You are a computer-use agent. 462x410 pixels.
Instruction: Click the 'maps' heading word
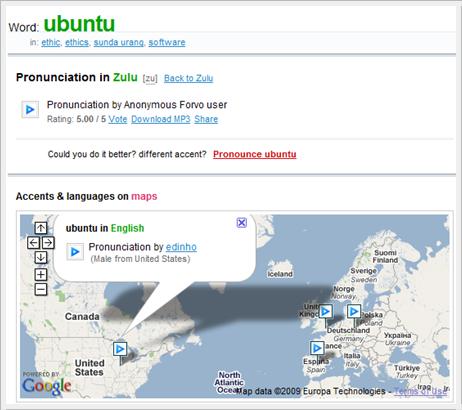point(144,196)
